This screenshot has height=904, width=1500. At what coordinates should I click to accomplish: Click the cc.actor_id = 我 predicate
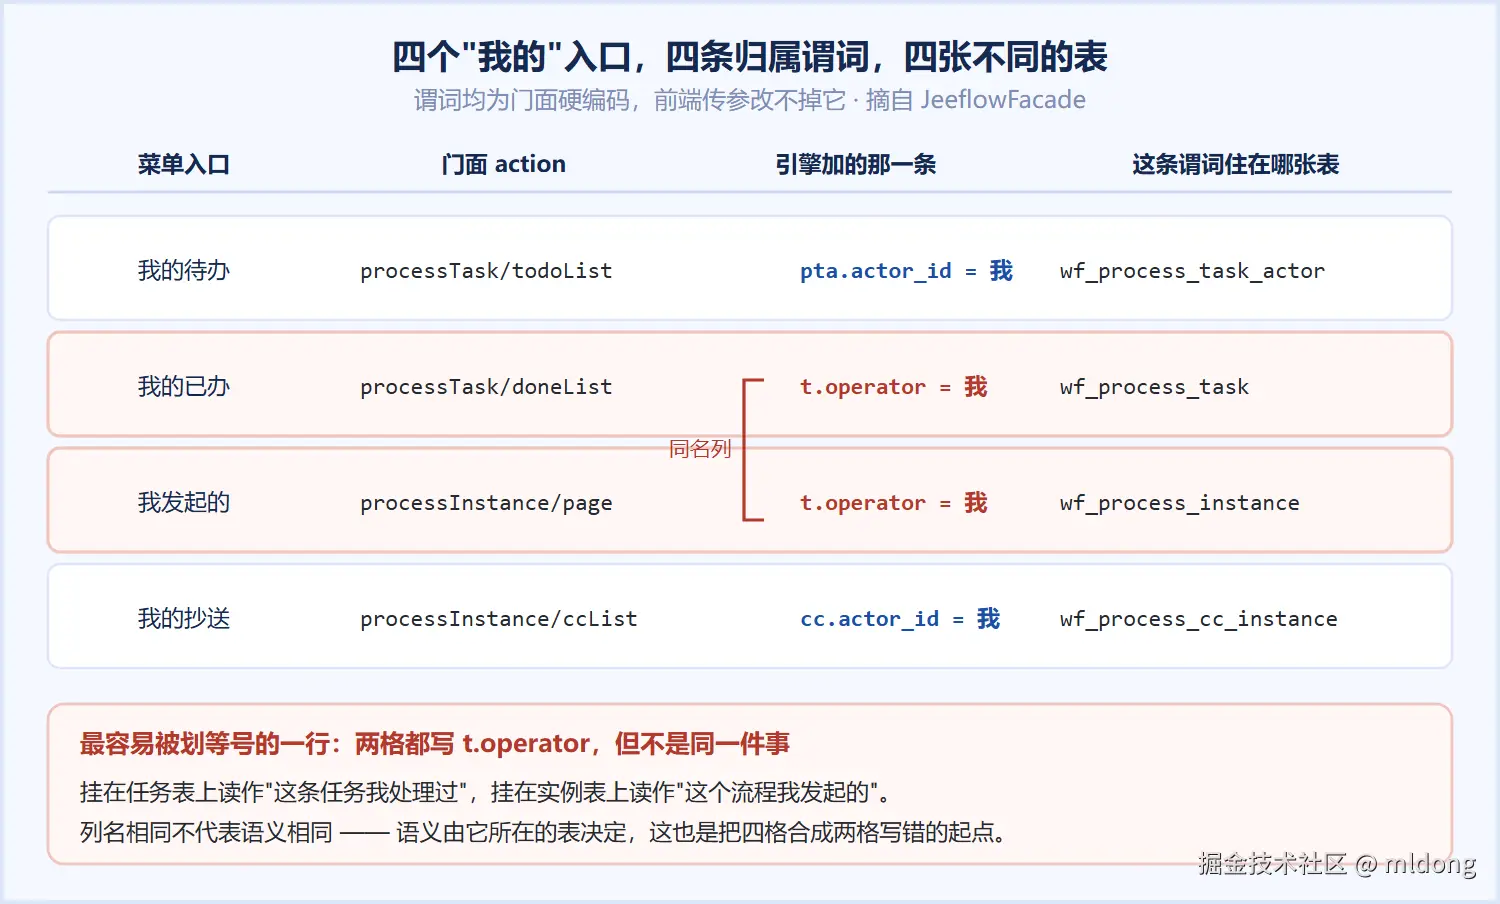point(900,619)
